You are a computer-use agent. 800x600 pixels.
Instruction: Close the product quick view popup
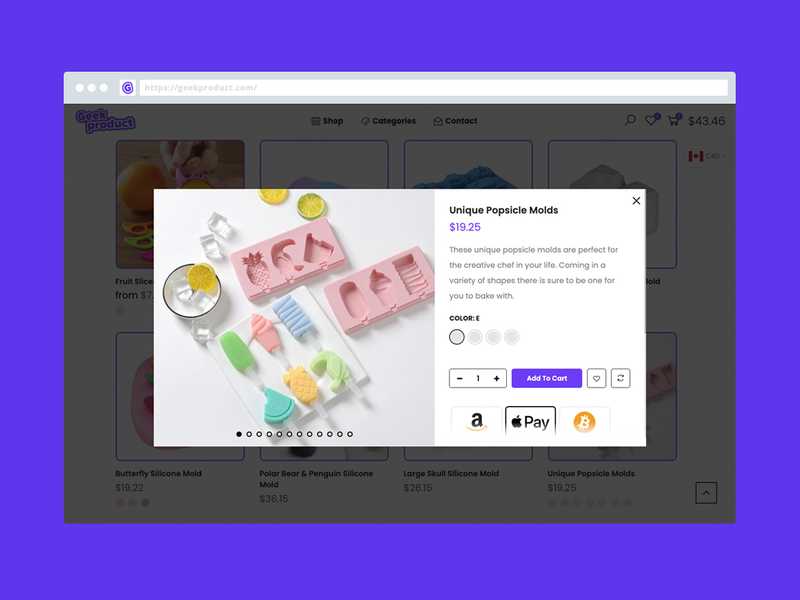click(x=636, y=201)
